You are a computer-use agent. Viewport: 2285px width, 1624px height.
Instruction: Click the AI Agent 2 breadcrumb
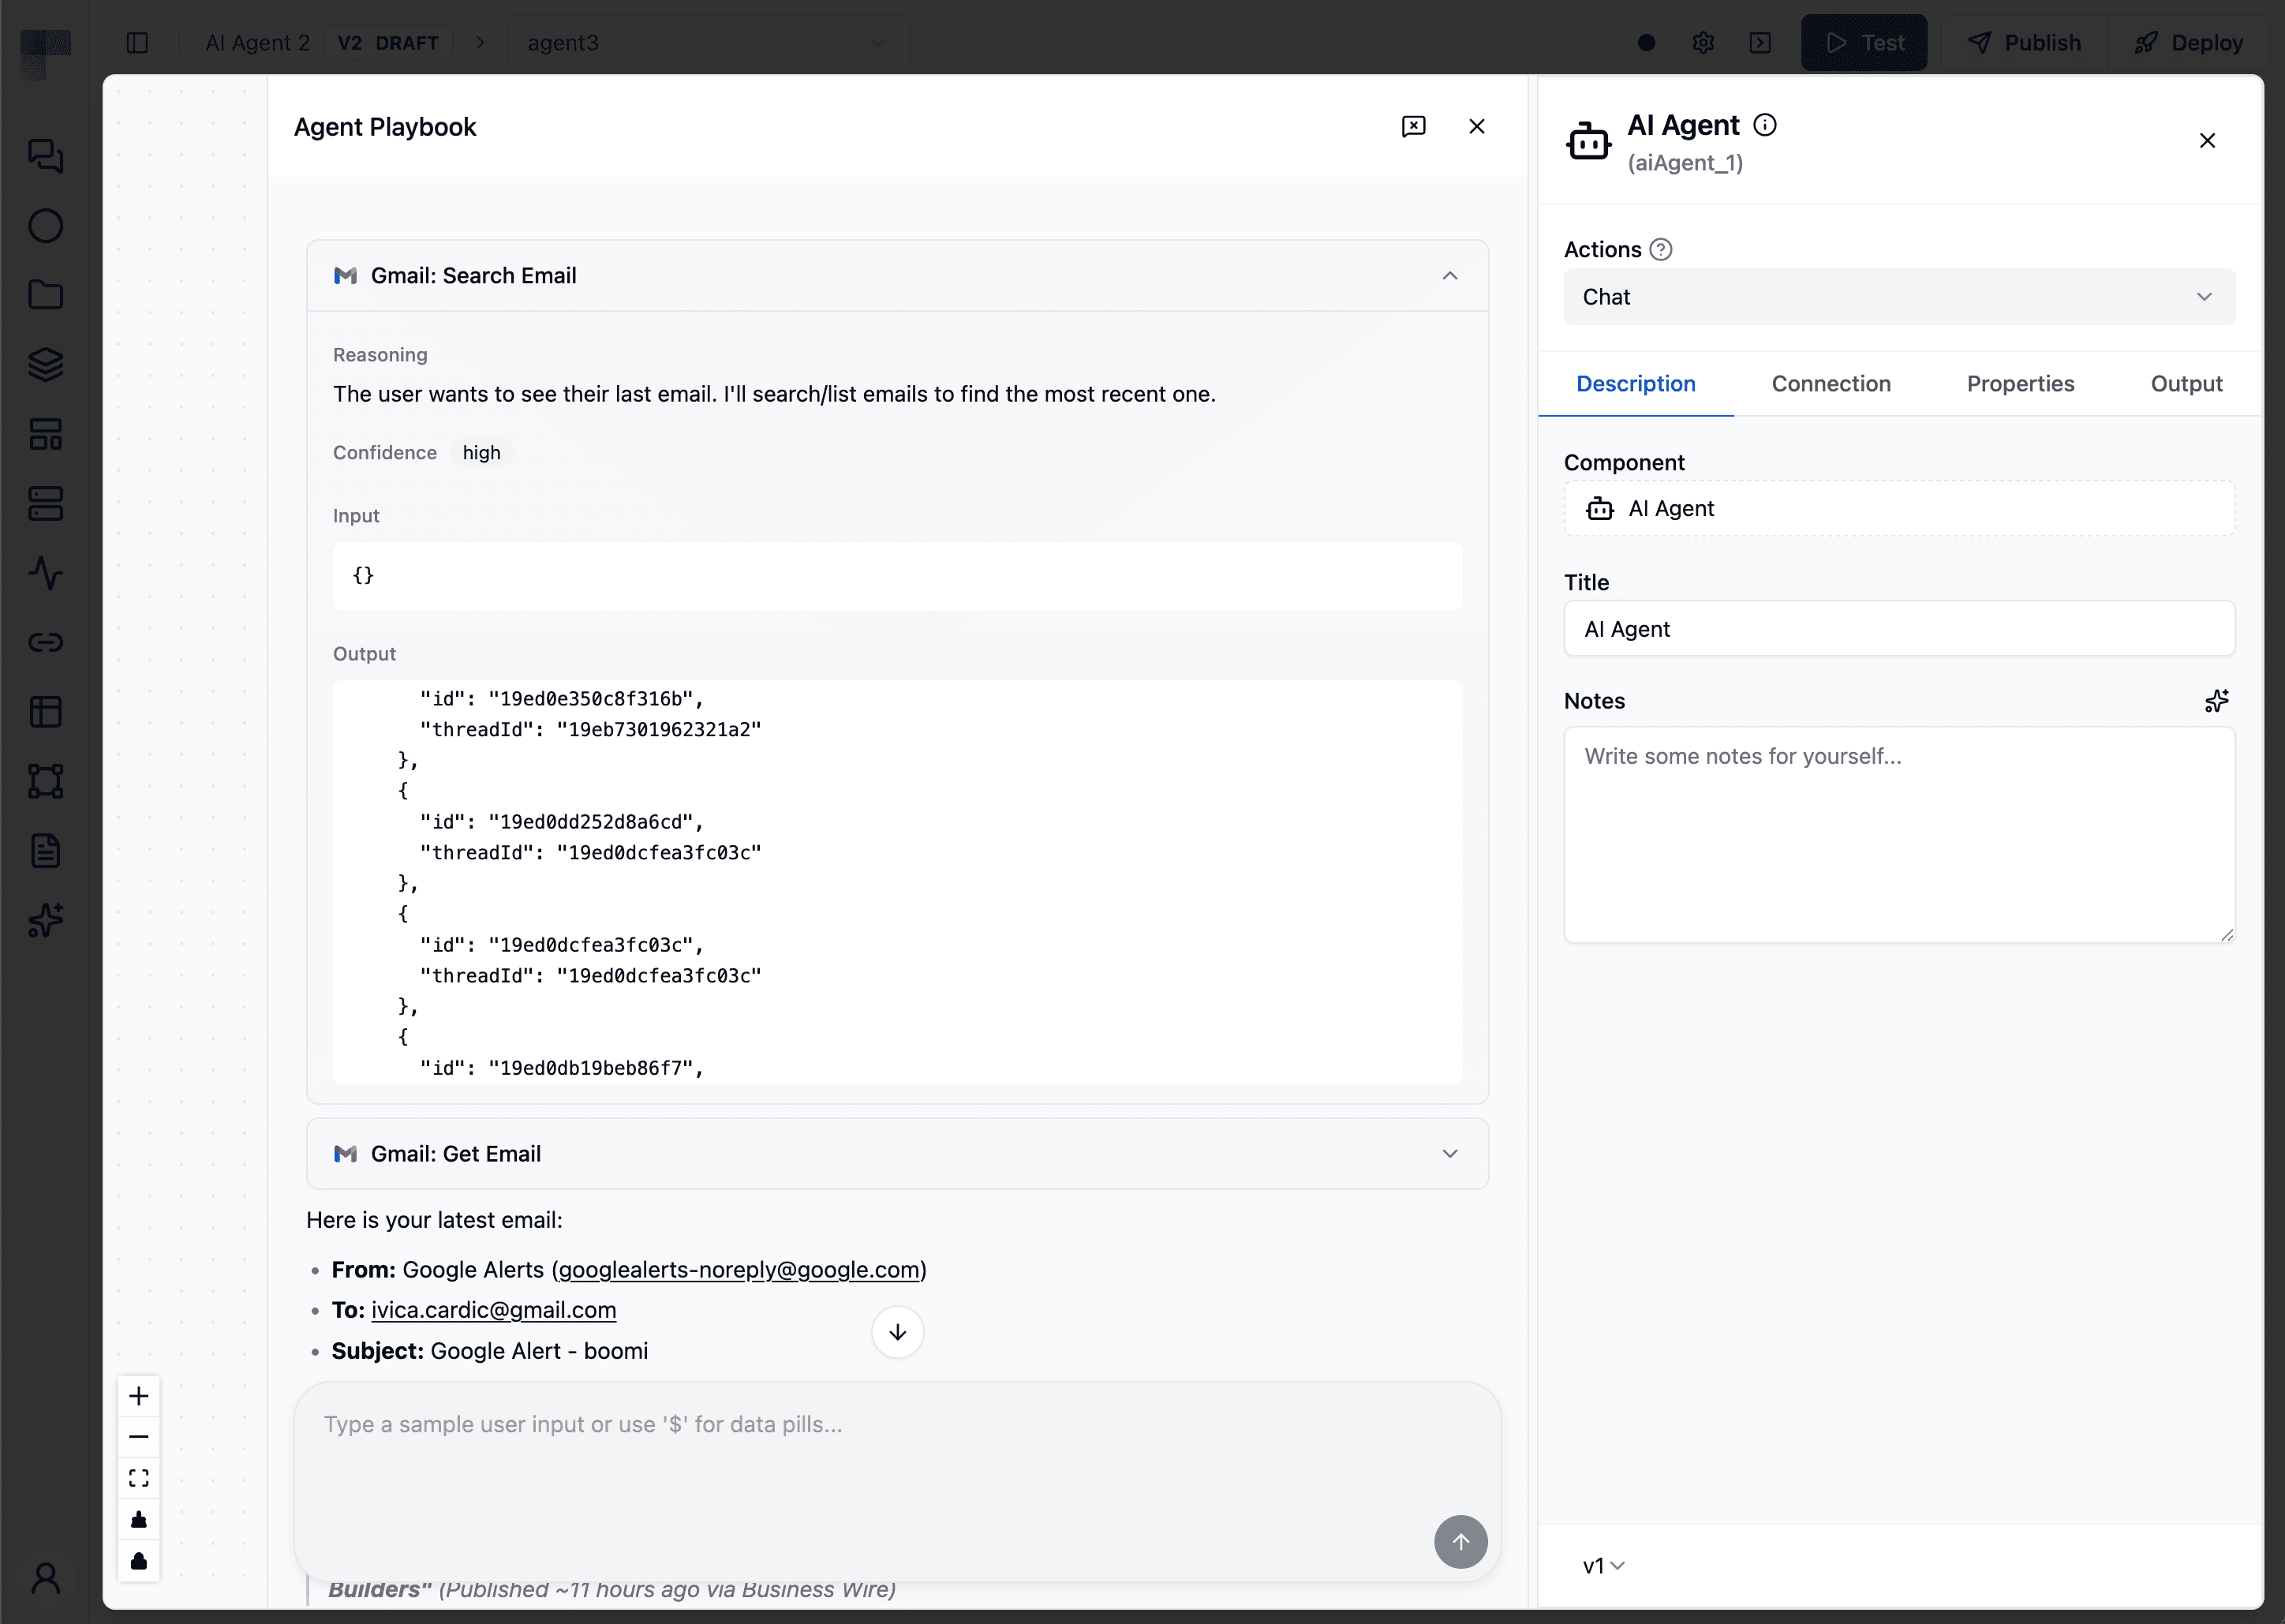(257, 43)
